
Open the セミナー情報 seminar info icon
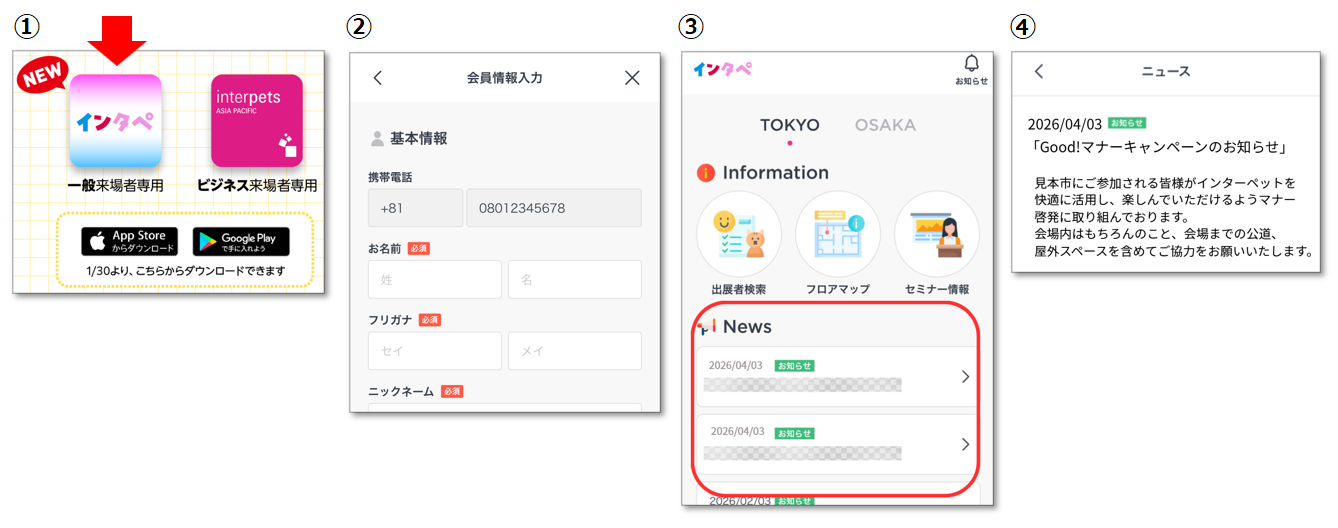pos(937,234)
